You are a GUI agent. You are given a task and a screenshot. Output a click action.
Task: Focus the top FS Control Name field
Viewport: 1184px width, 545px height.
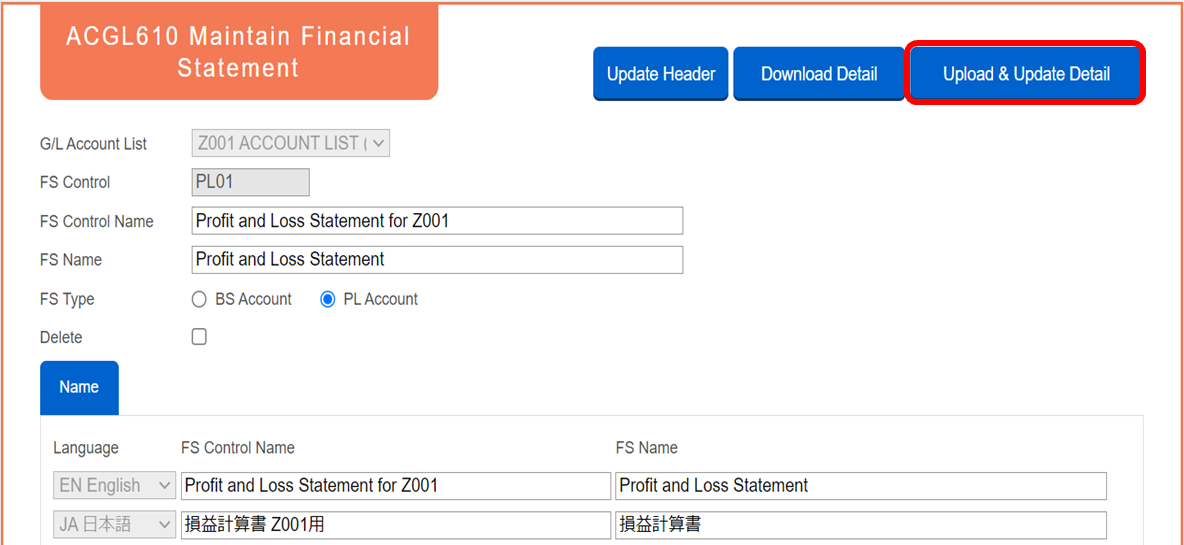[x=438, y=221]
